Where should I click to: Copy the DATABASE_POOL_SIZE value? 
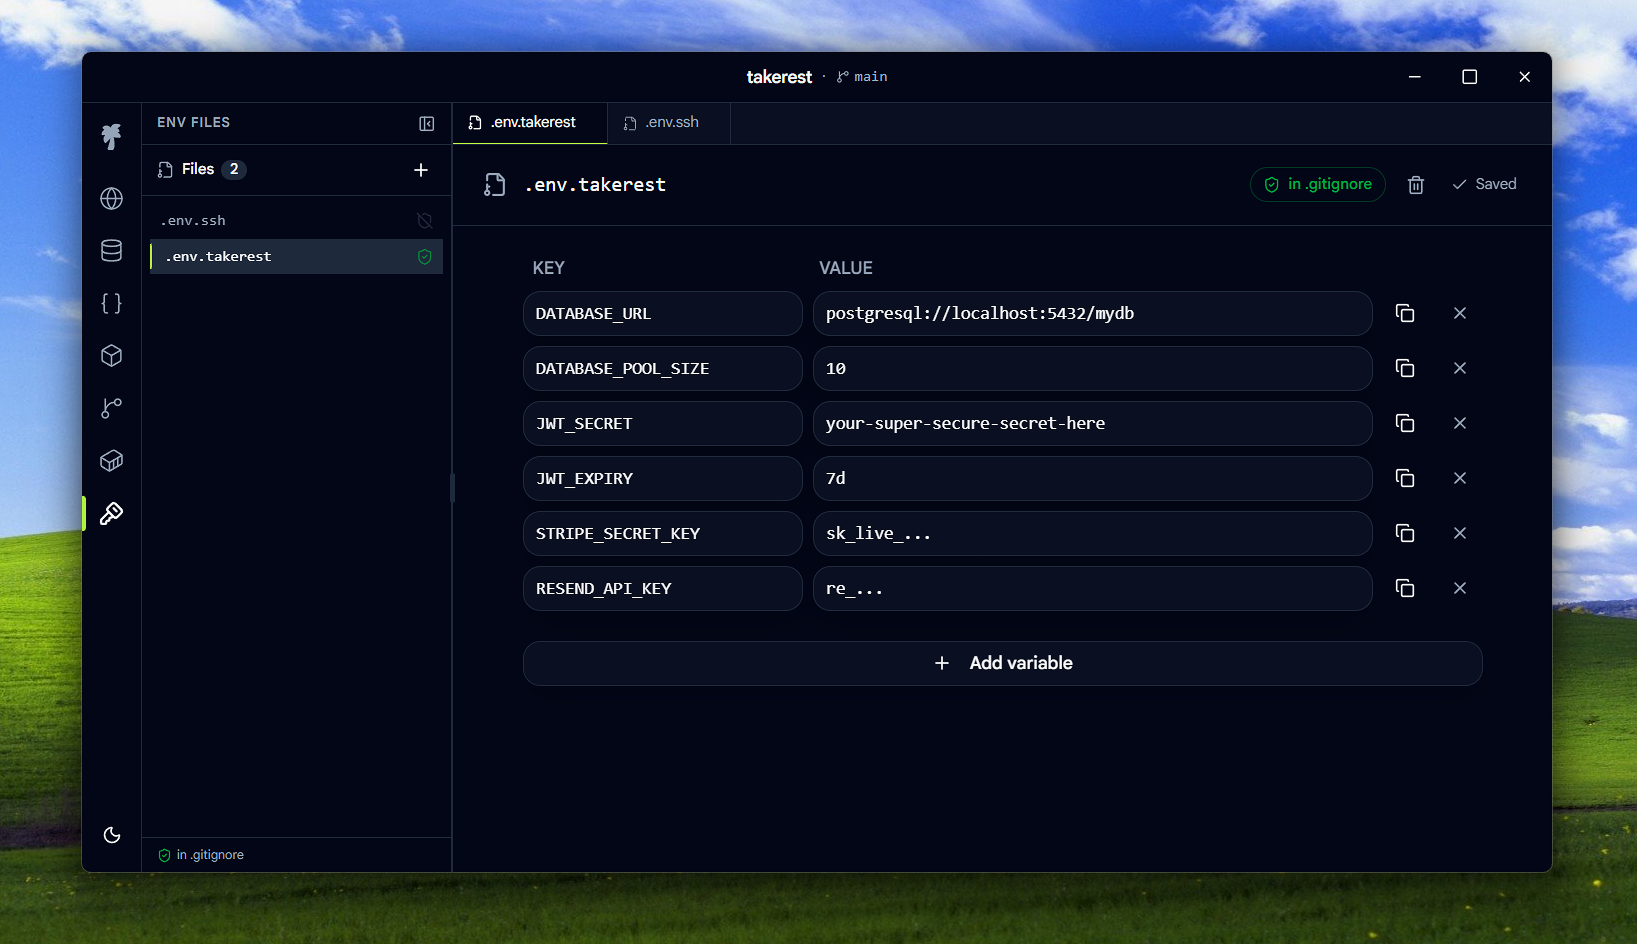[x=1404, y=369]
